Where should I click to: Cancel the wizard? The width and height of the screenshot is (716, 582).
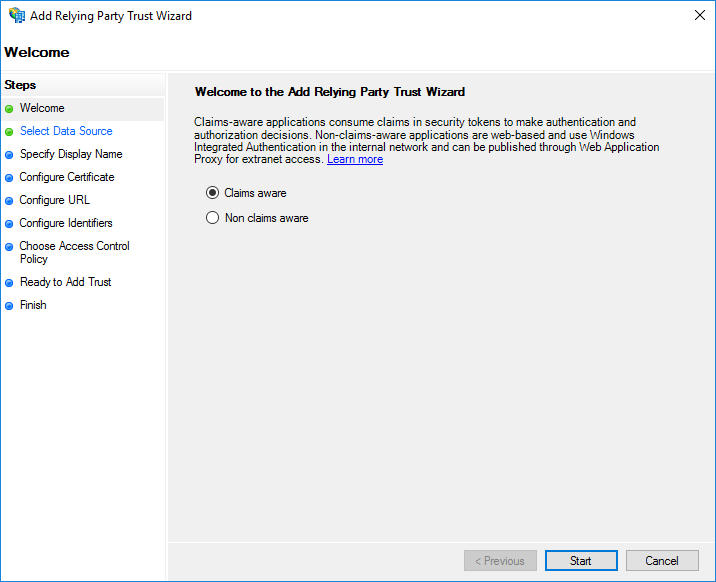coord(661,561)
